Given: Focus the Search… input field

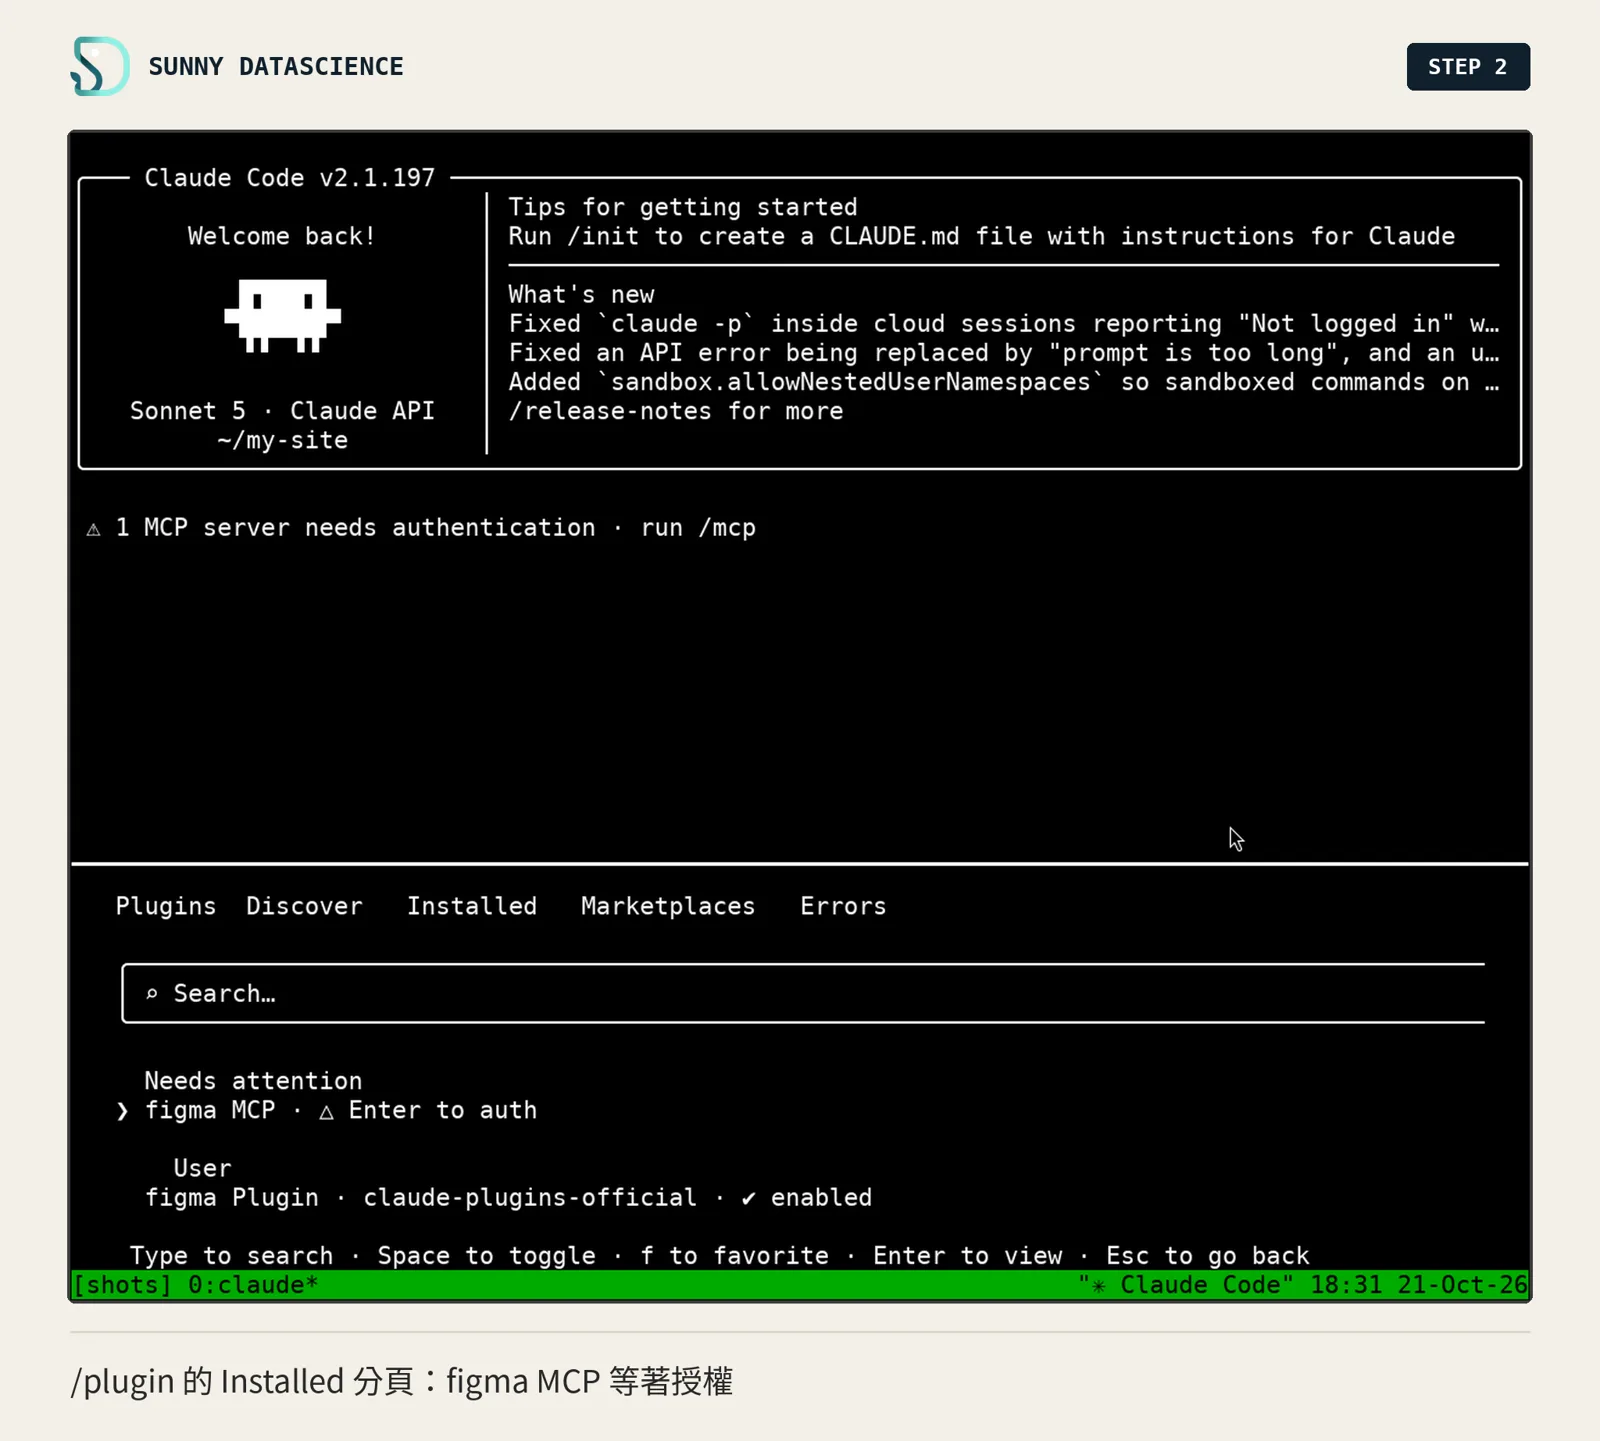Looking at the screenshot, I should click(803, 993).
